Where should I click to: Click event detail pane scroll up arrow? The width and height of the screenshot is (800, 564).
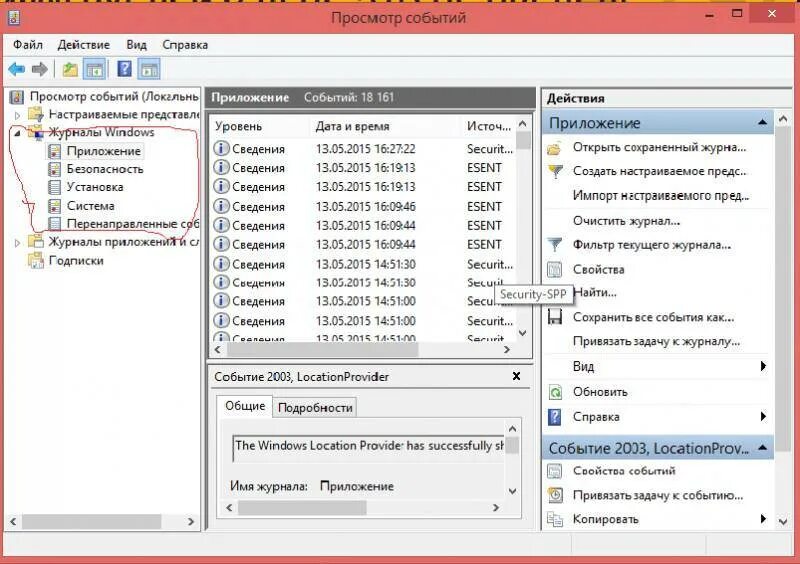point(512,429)
